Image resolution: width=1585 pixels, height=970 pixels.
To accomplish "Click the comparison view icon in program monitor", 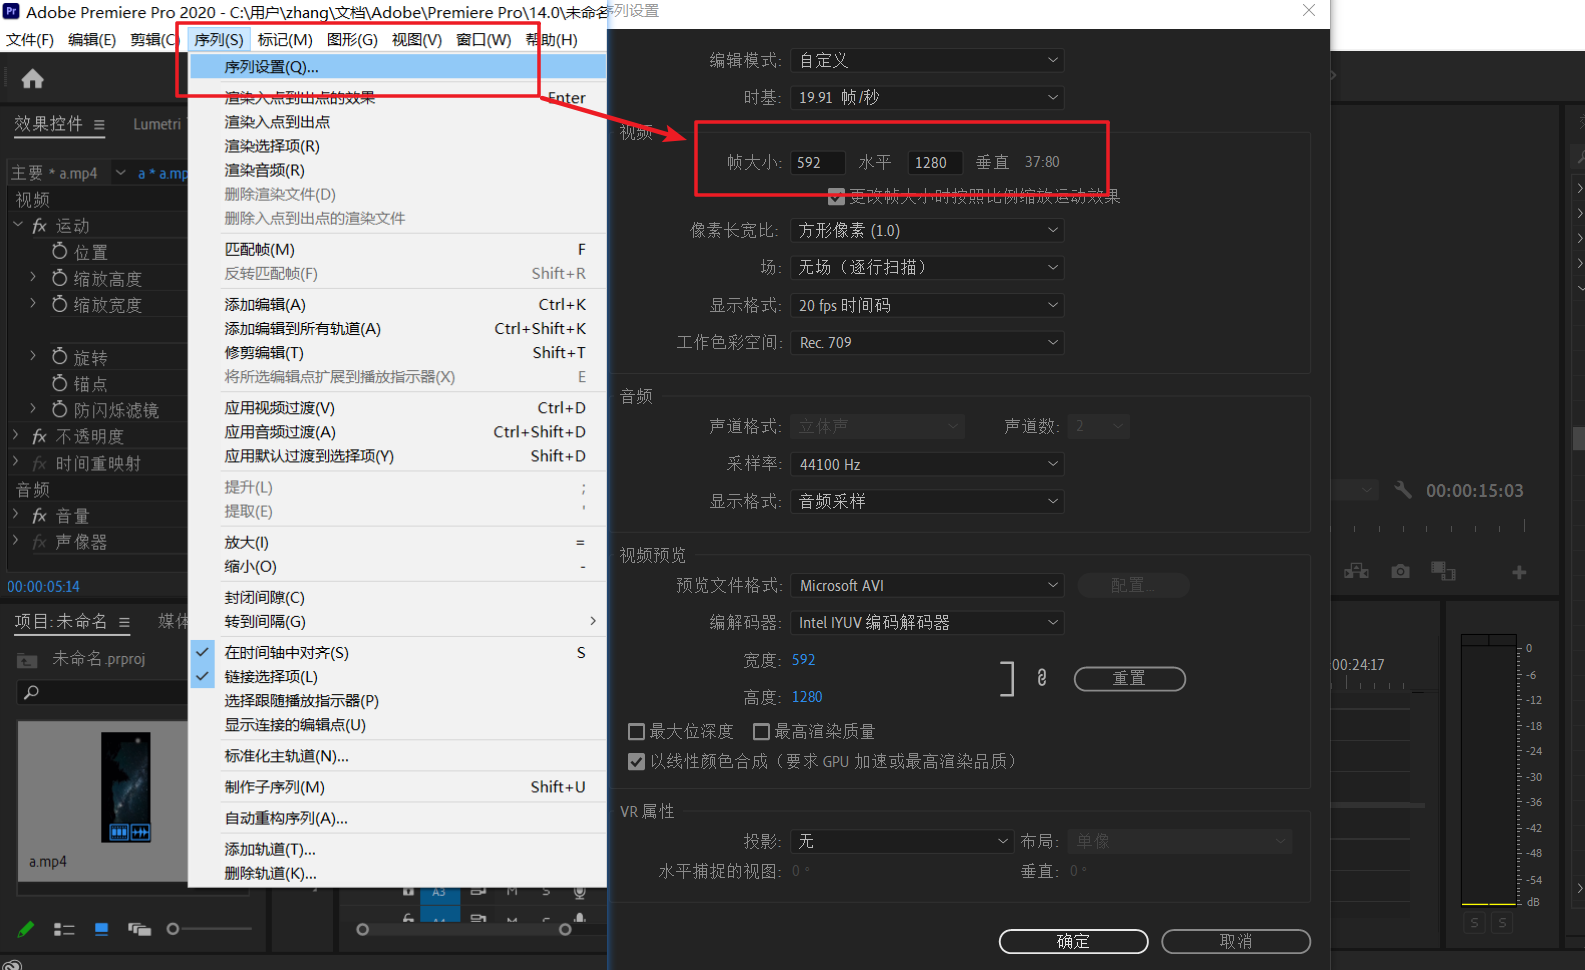I will click(1443, 571).
